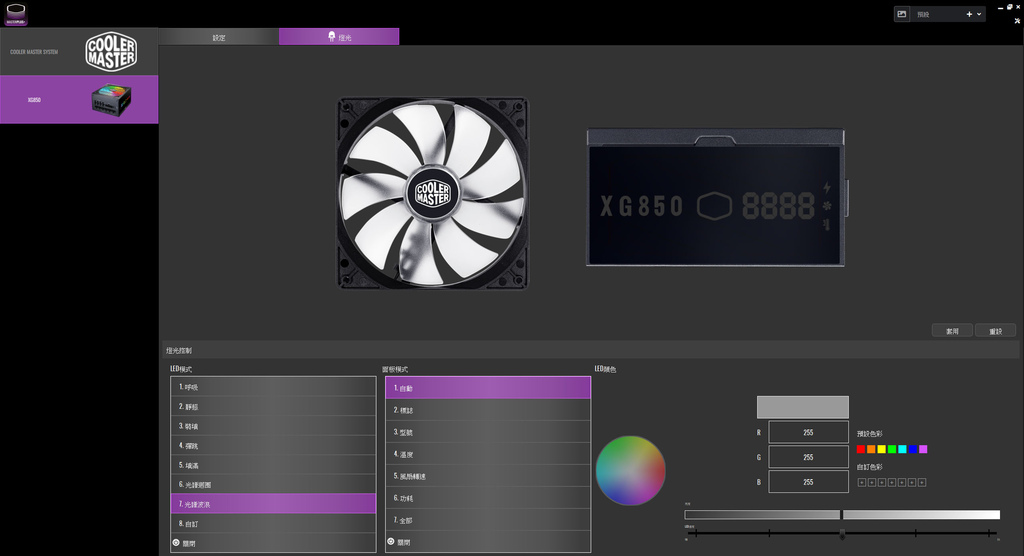Click the fan symbol icon on PSU display
Image resolution: width=1024 pixels, height=556 pixels.
(x=827, y=206)
